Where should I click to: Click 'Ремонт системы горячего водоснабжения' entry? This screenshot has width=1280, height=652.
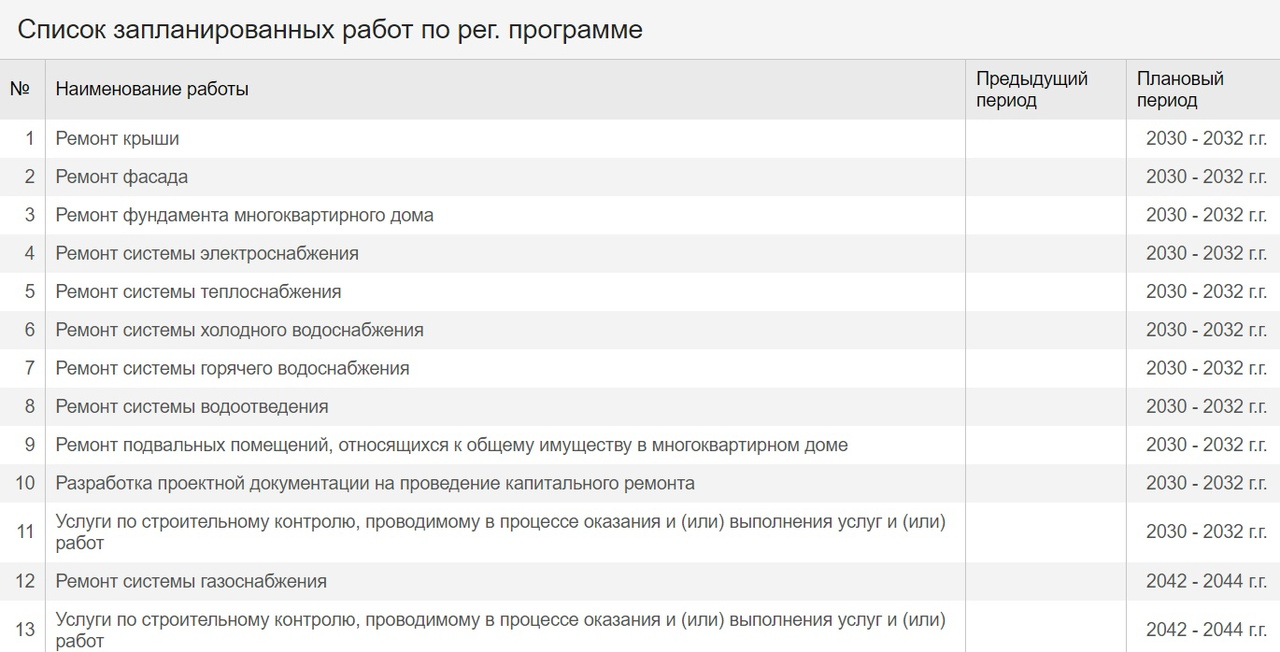(232, 368)
